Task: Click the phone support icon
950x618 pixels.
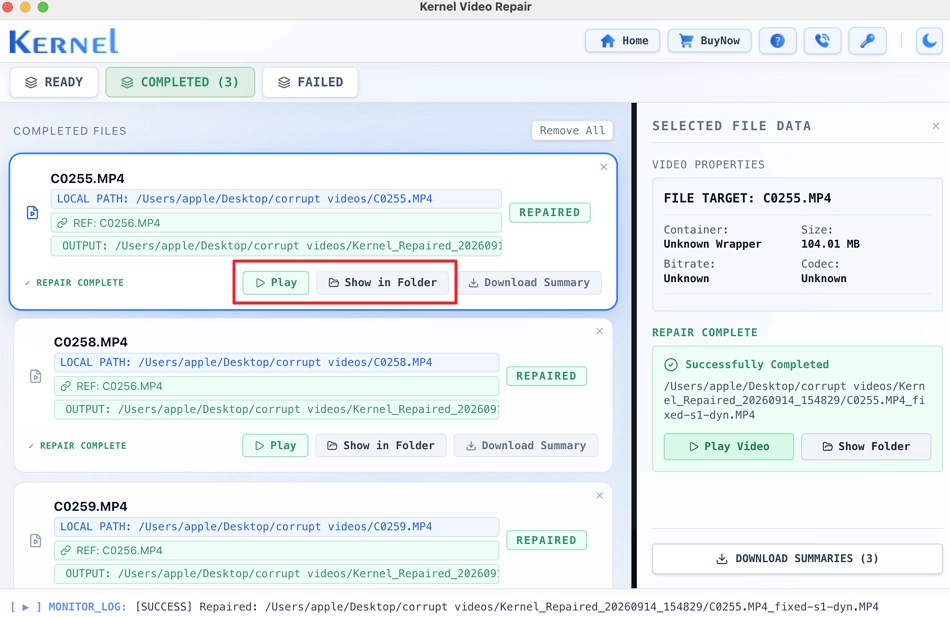Action: point(822,41)
